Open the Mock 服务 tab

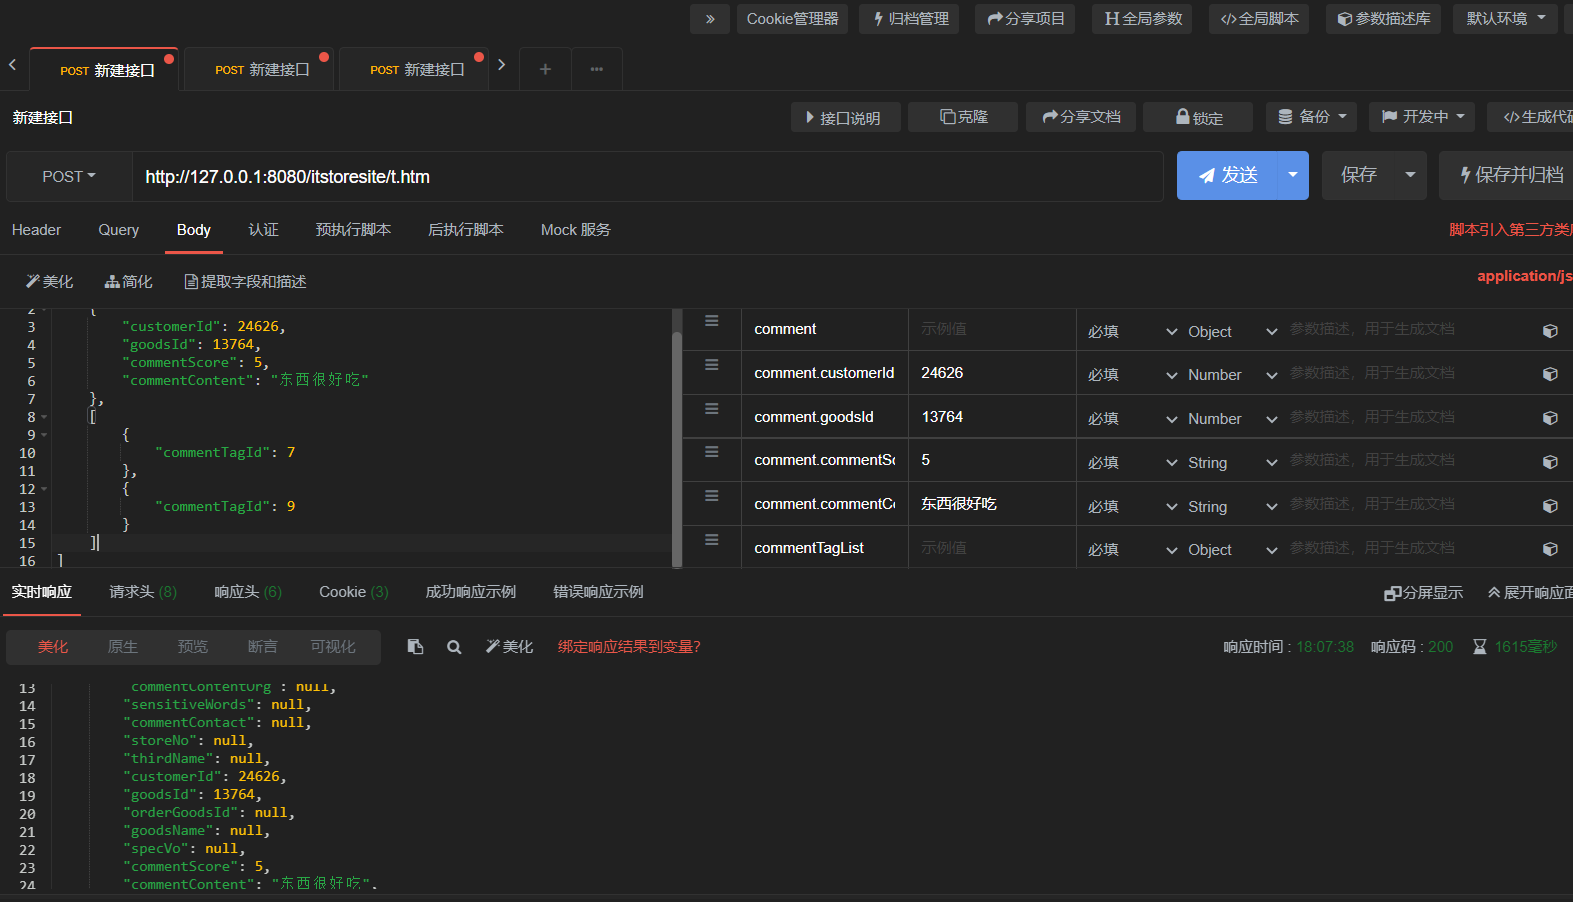tap(576, 230)
